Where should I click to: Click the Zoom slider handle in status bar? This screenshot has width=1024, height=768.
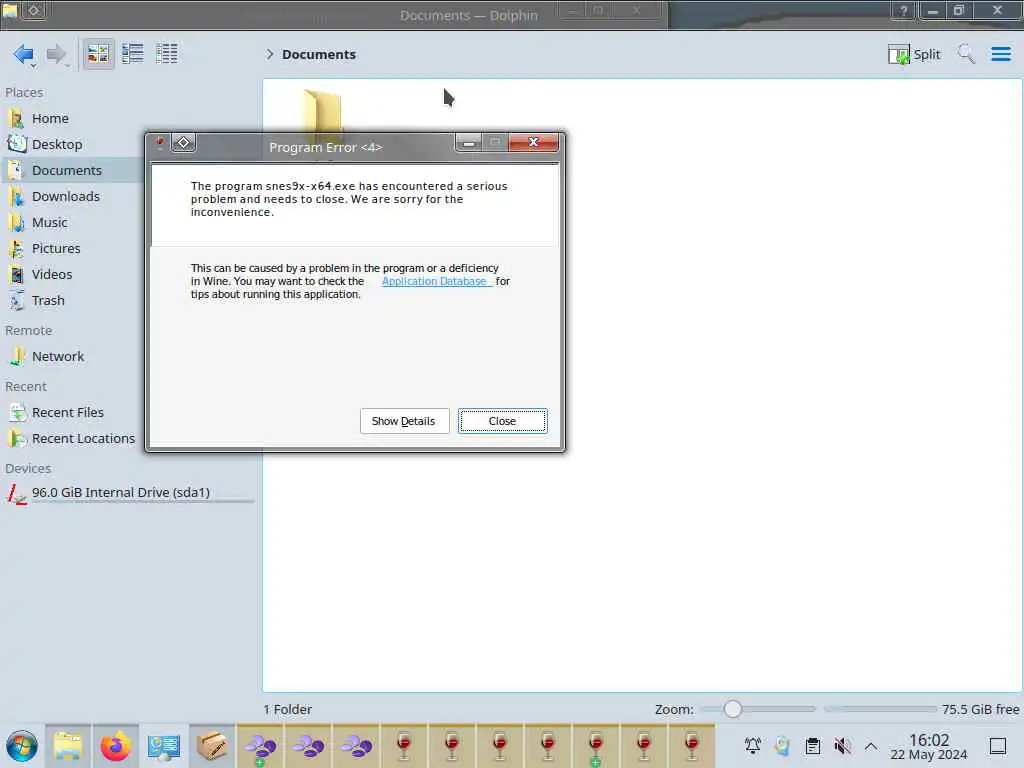(x=733, y=709)
